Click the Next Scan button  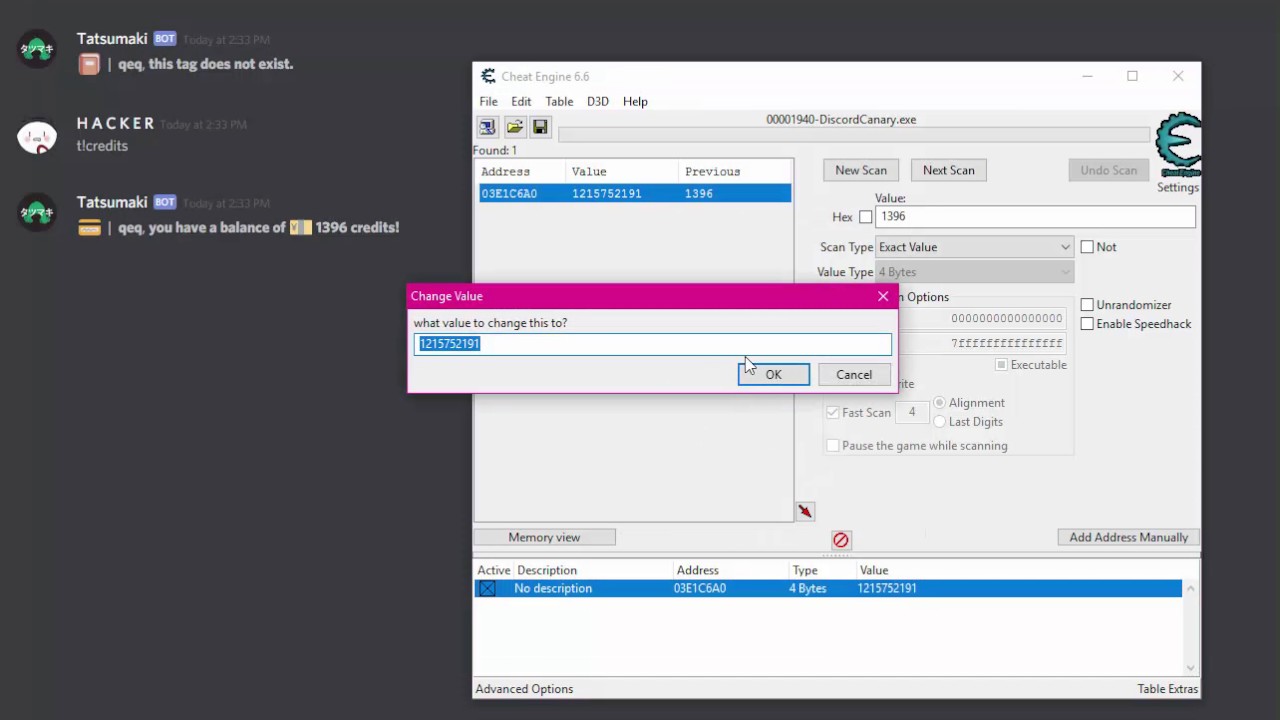pos(949,170)
